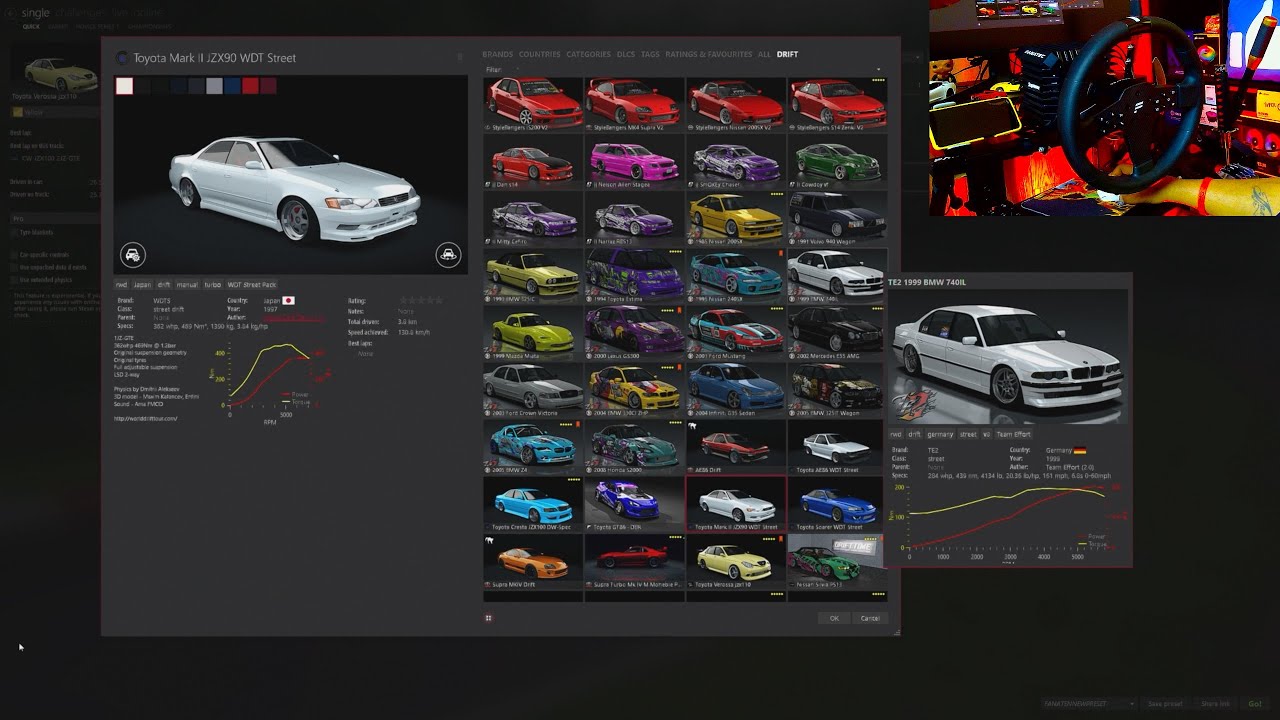Image resolution: width=1280 pixels, height=720 pixels.
Task: Open car setup icon on preview's left
Action: 133,254
